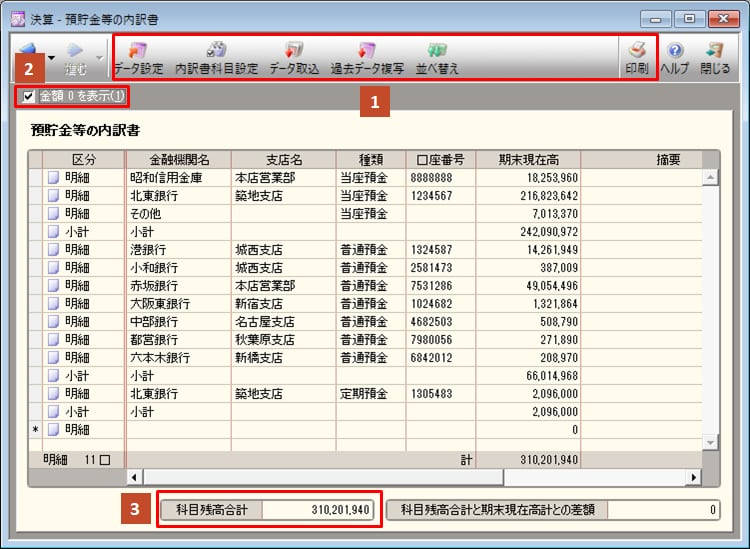
Task: Click the 支店名 column header
Action: click(x=284, y=160)
